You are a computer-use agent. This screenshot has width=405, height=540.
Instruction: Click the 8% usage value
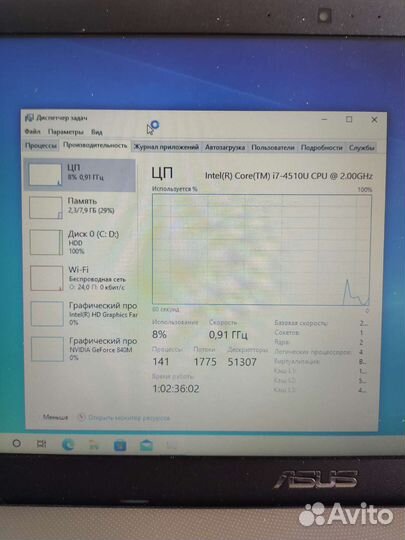[x=159, y=334]
